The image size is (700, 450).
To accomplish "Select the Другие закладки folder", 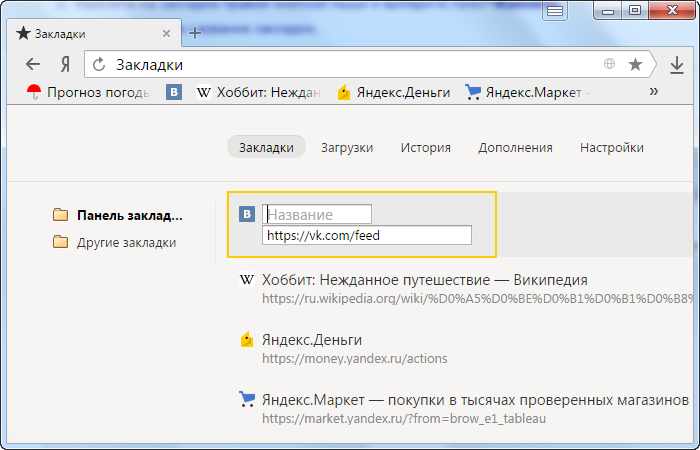I will (114, 242).
